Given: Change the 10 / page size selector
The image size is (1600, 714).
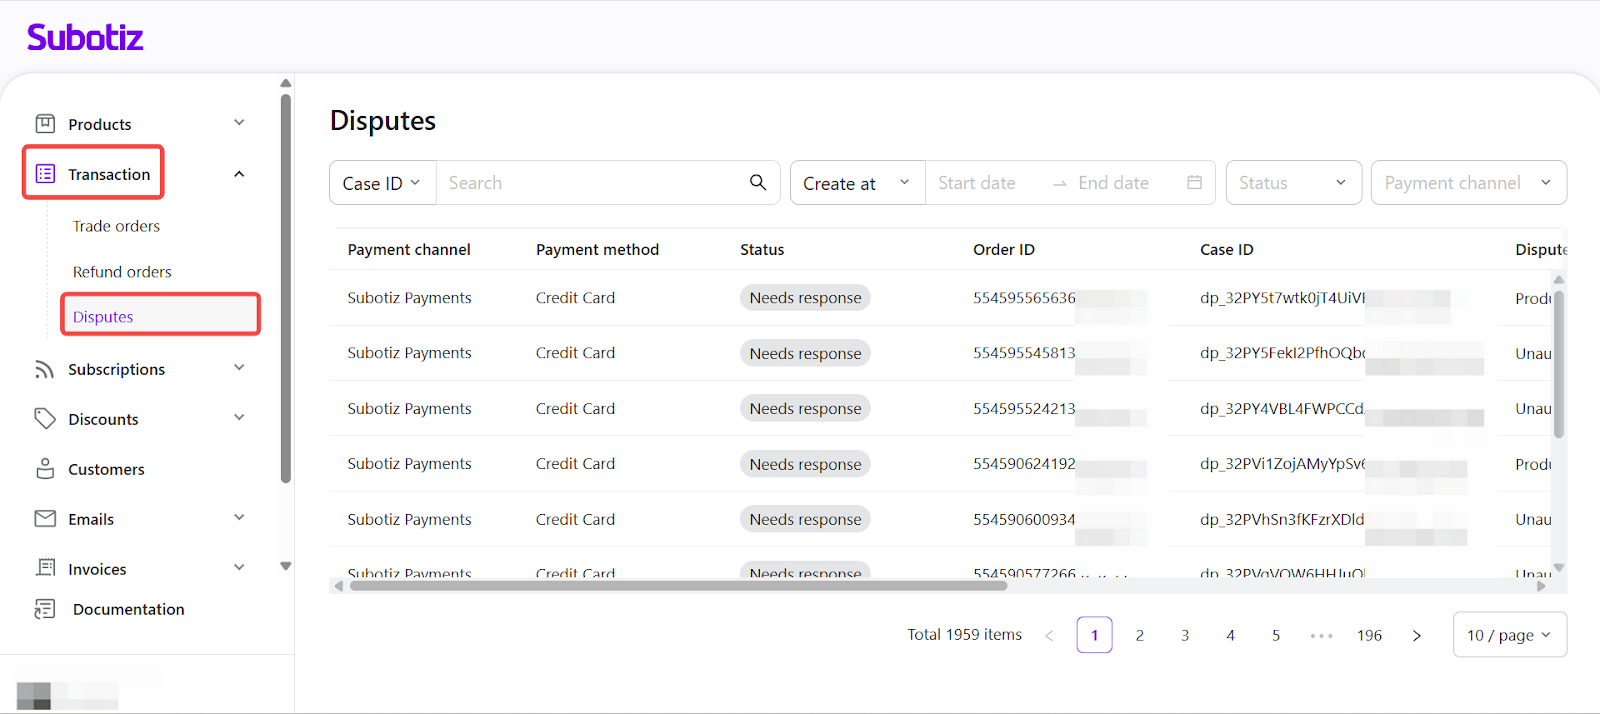Looking at the screenshot, I should tap(1508, 635).
